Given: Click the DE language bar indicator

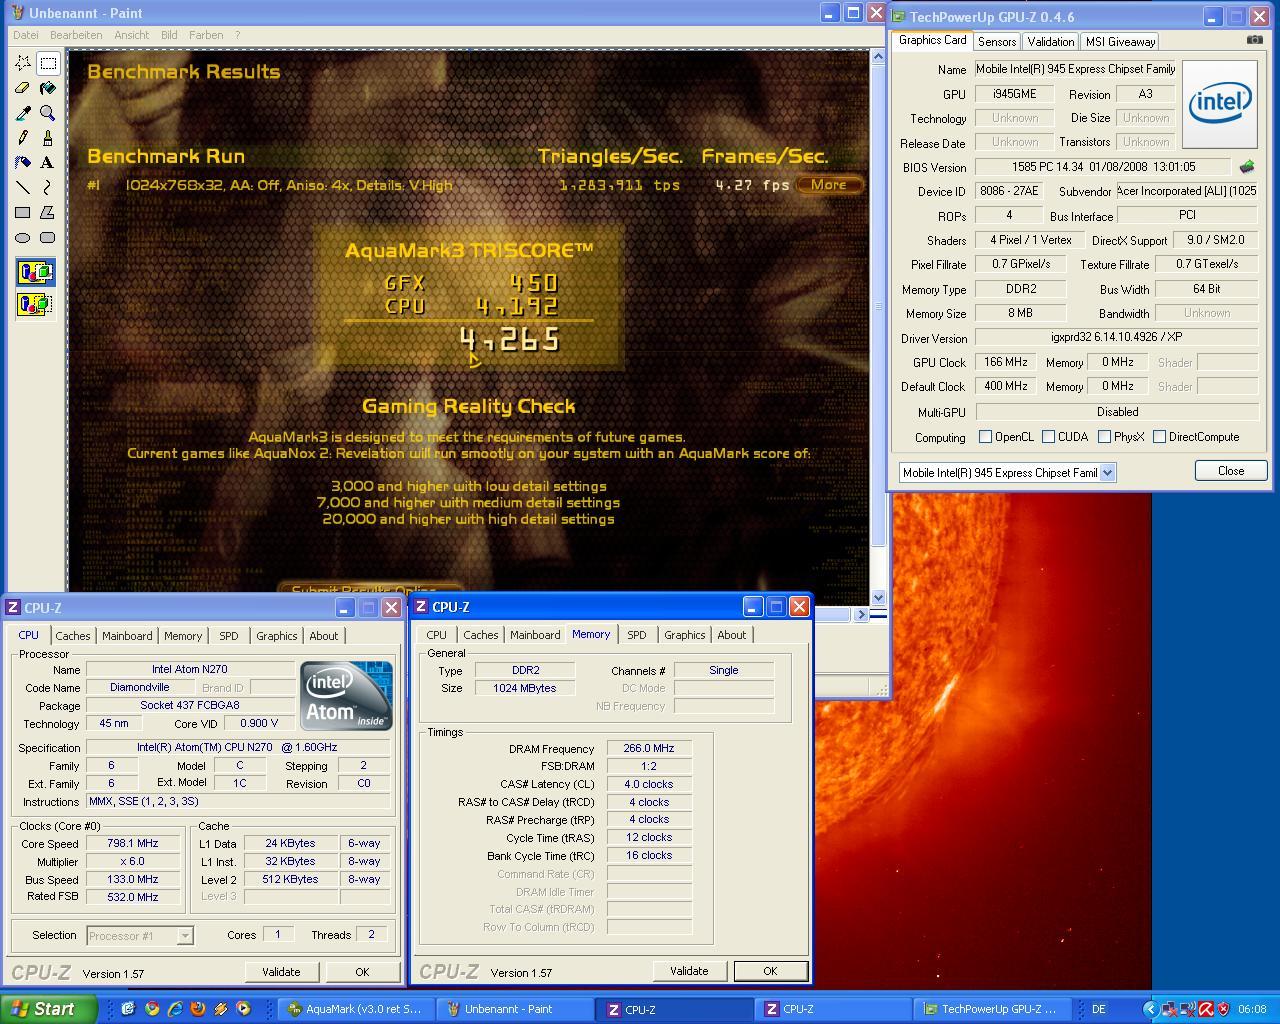Looking at the screenshot, I should [1099, 1009].
